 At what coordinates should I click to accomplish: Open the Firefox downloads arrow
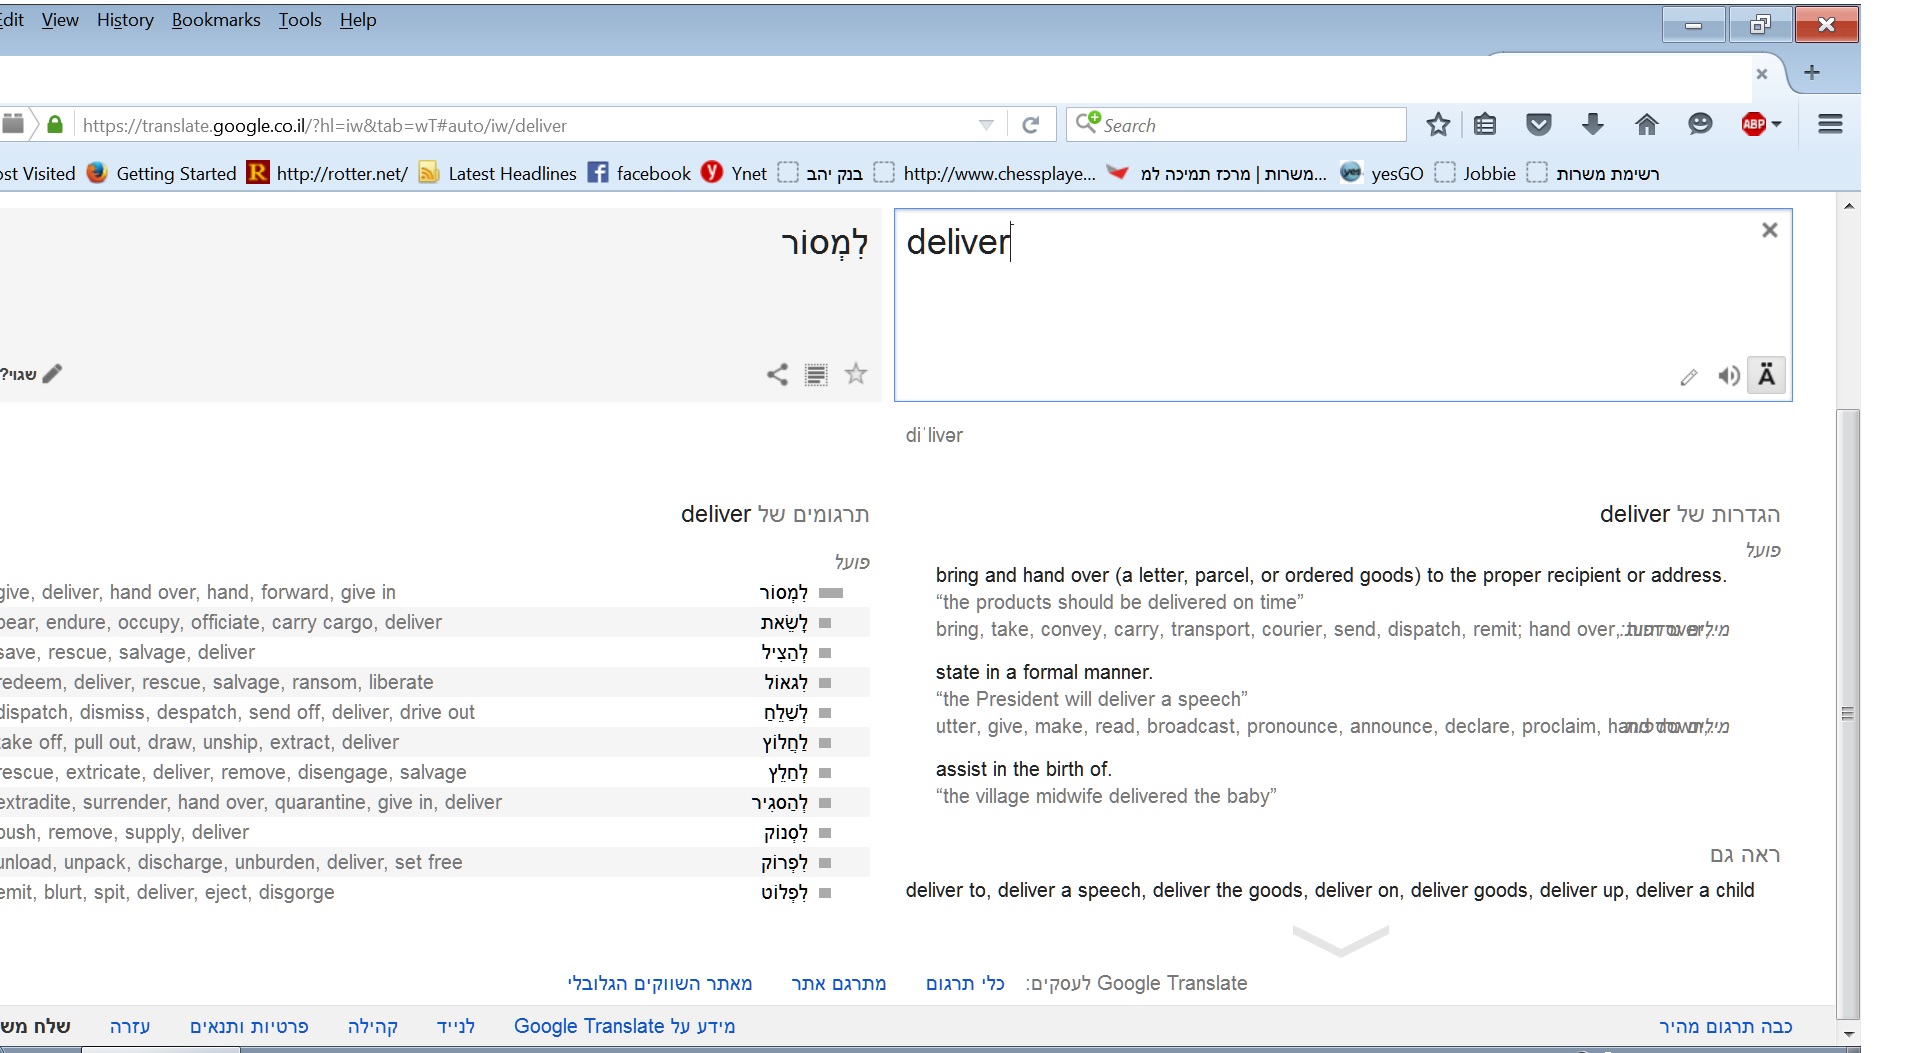(1592, 125)
